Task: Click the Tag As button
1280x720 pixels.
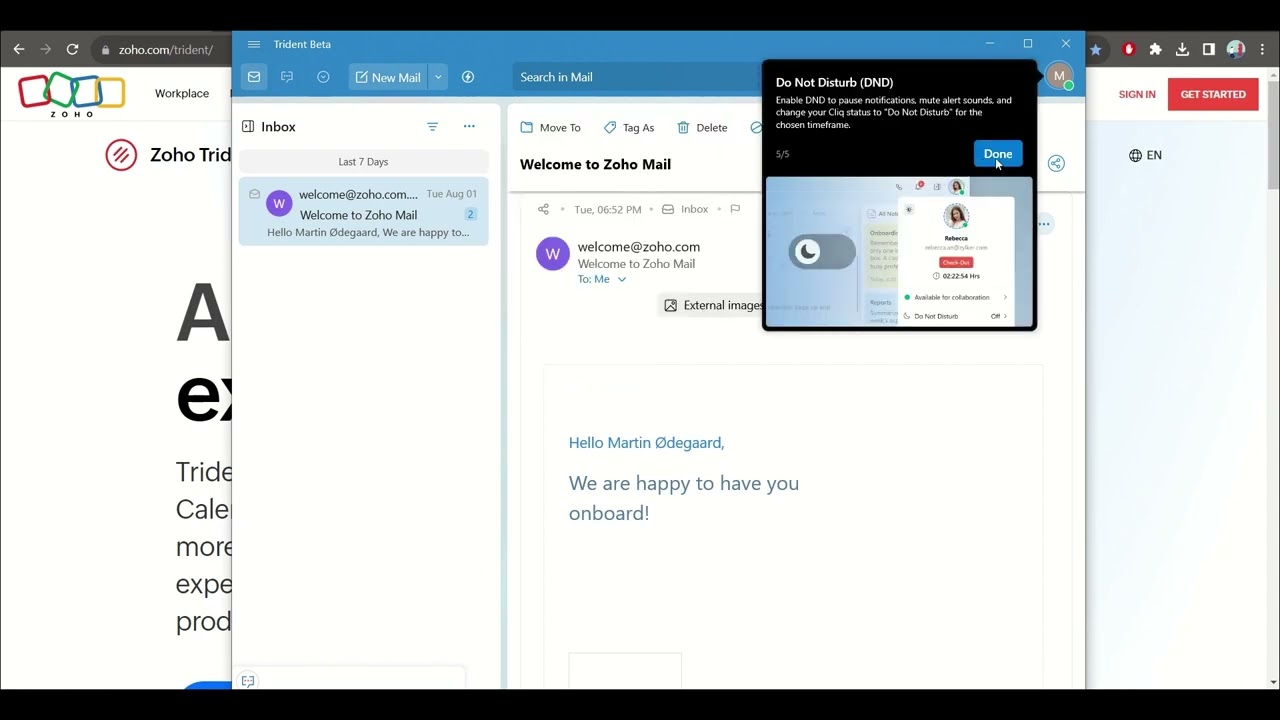Action: click(629, 128)
